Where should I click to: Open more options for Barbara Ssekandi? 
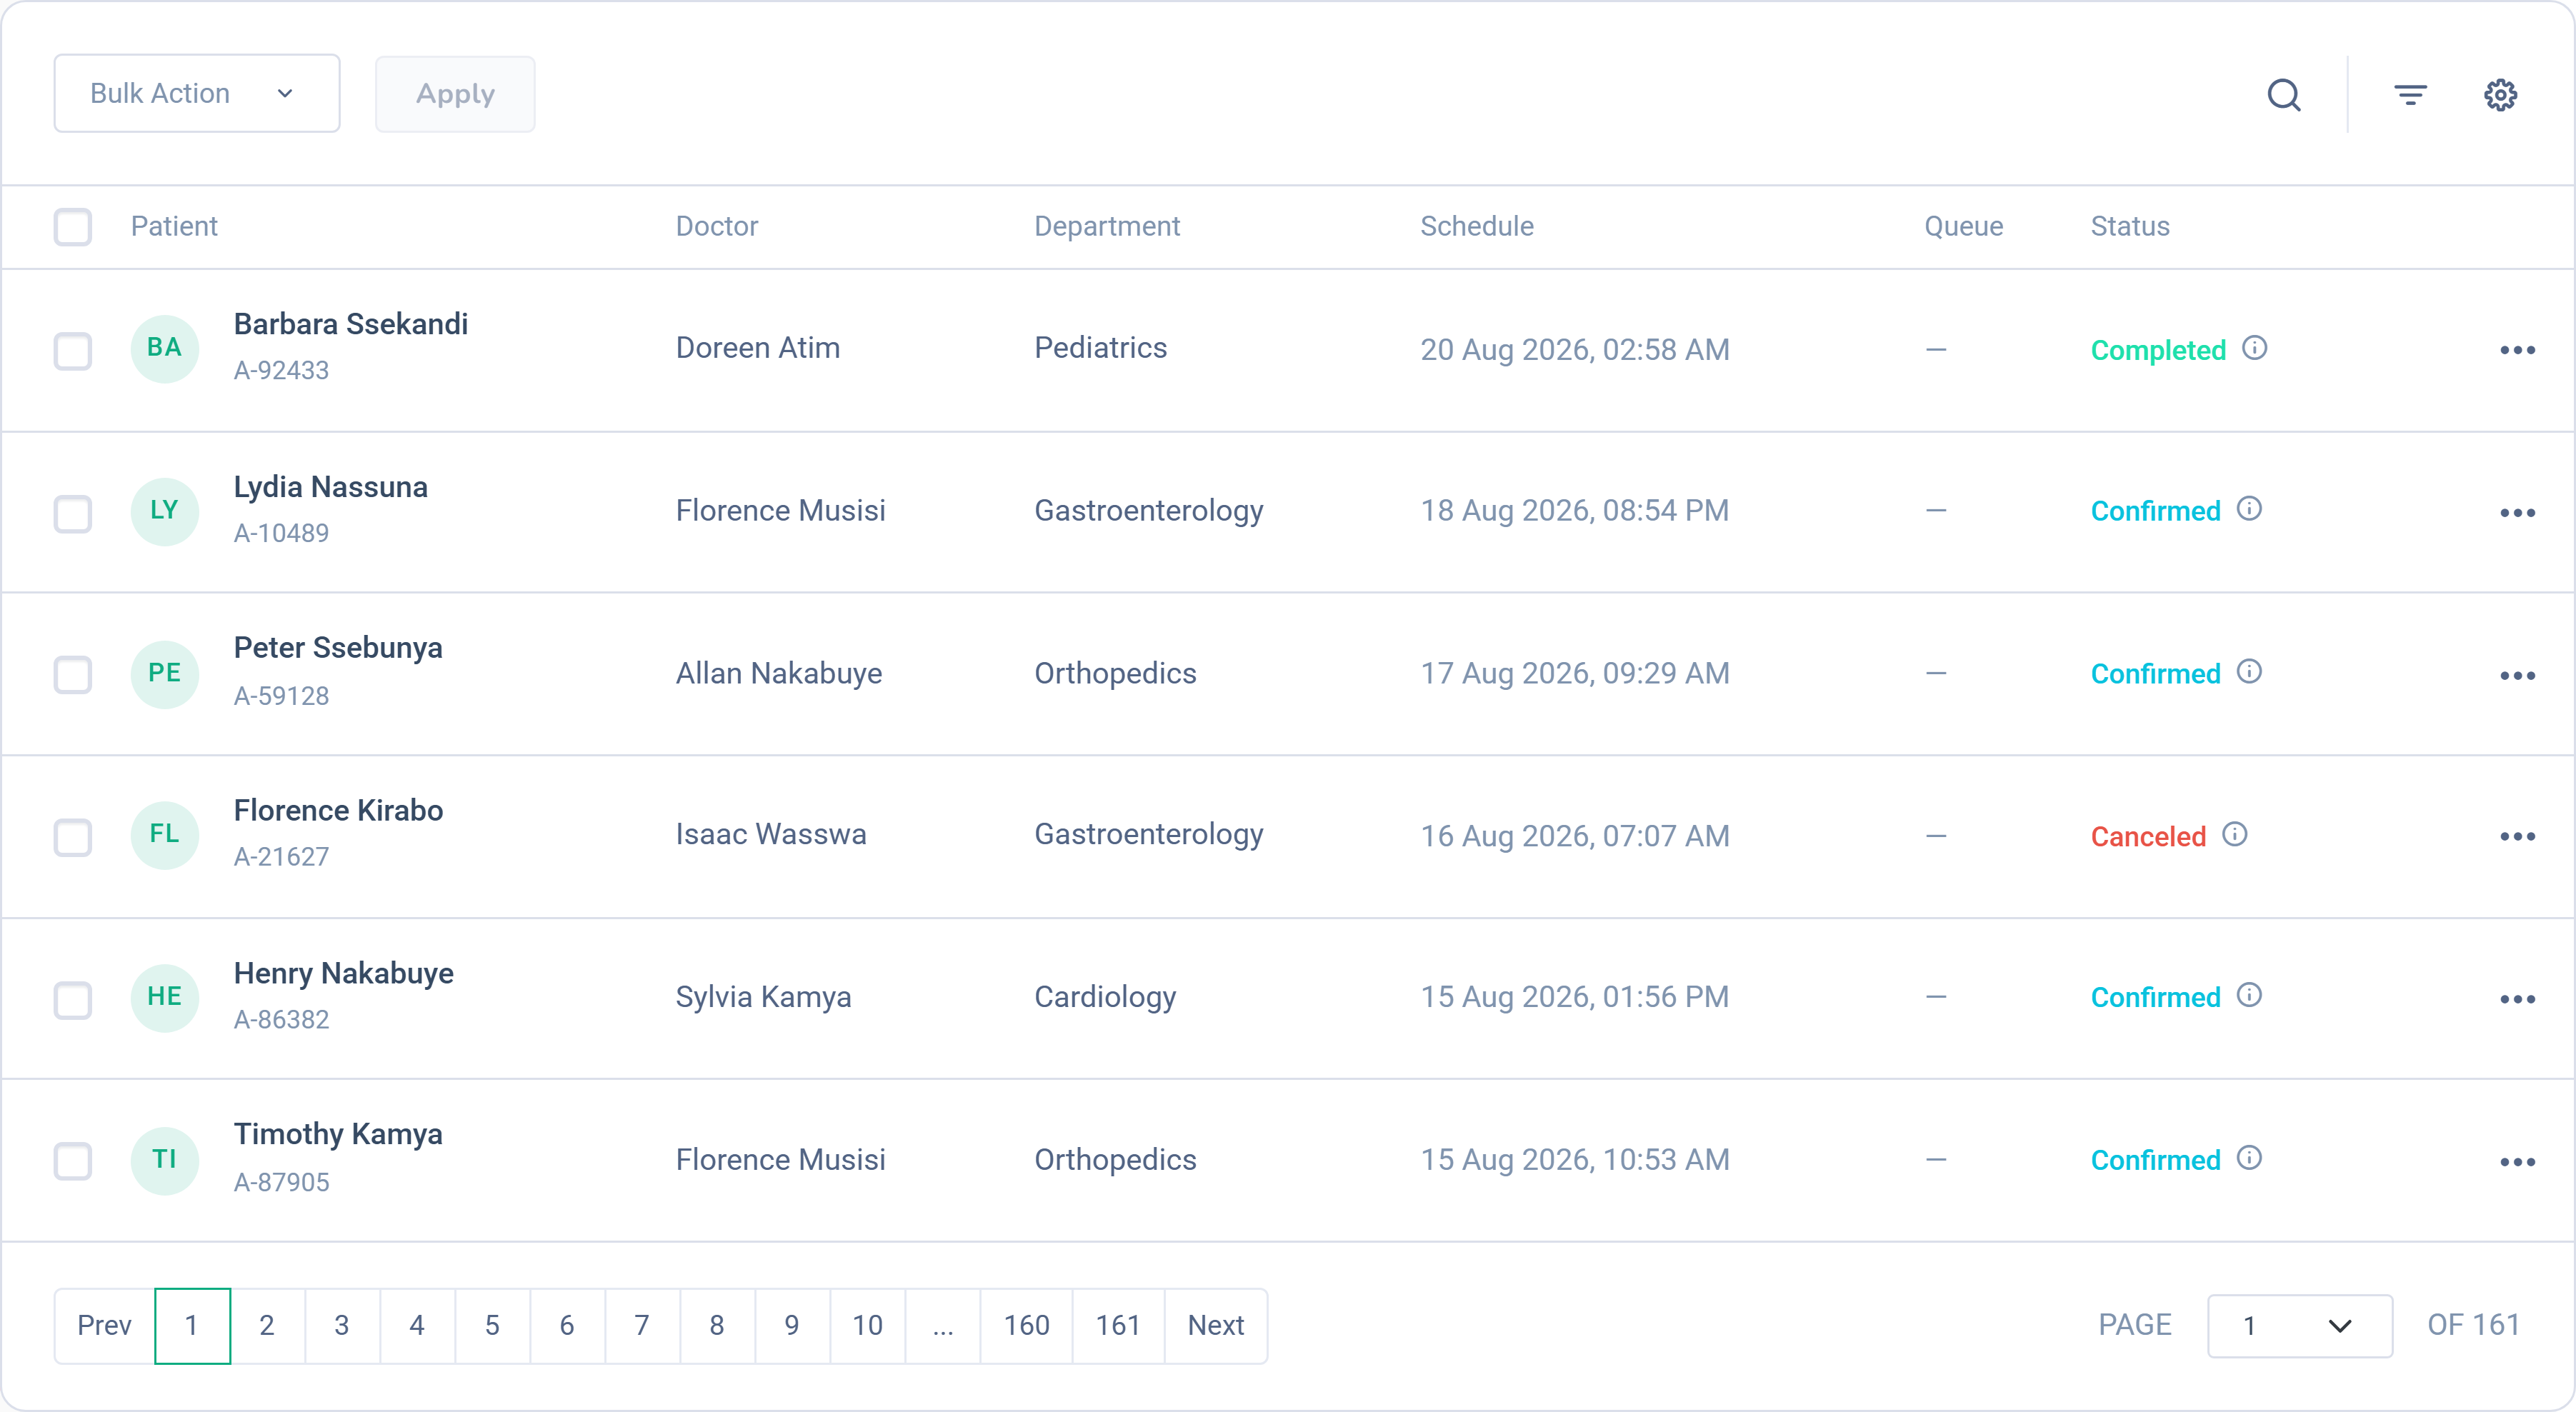point(2517,350)
